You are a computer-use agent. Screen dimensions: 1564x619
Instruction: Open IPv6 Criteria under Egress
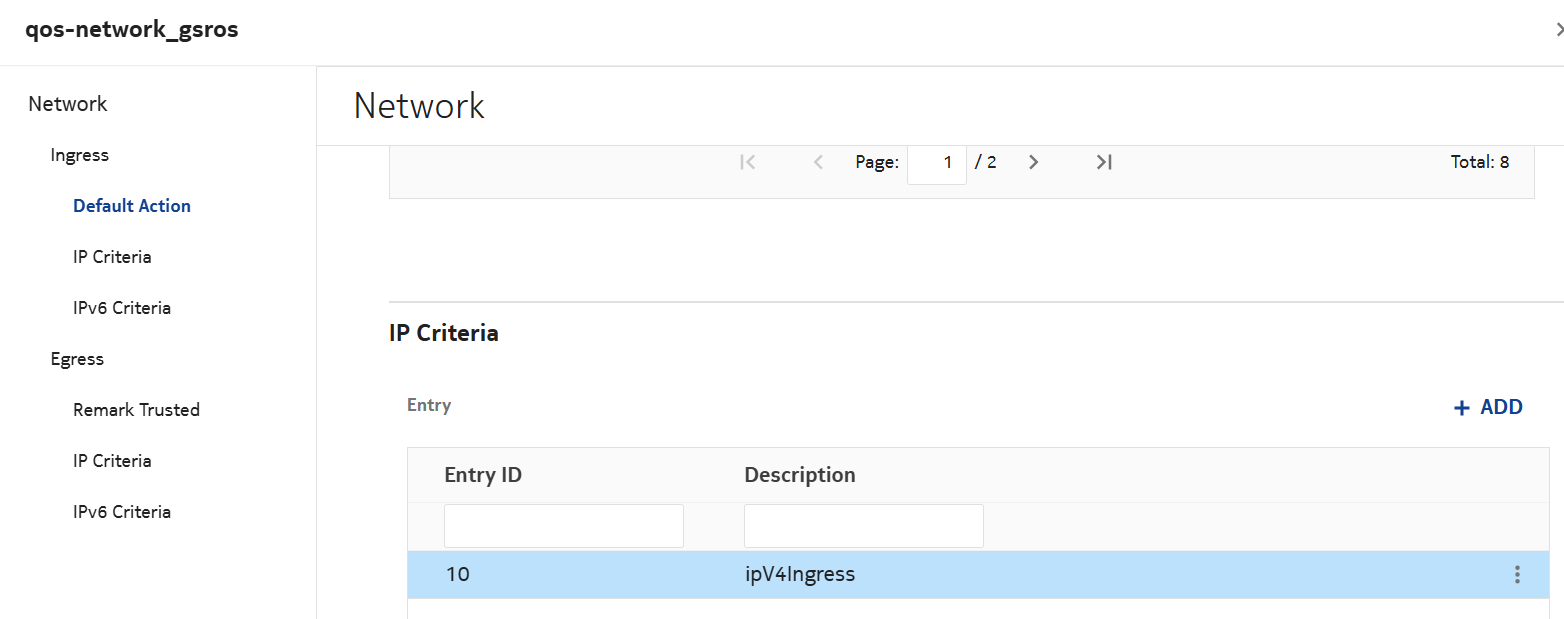pos(122,512)
